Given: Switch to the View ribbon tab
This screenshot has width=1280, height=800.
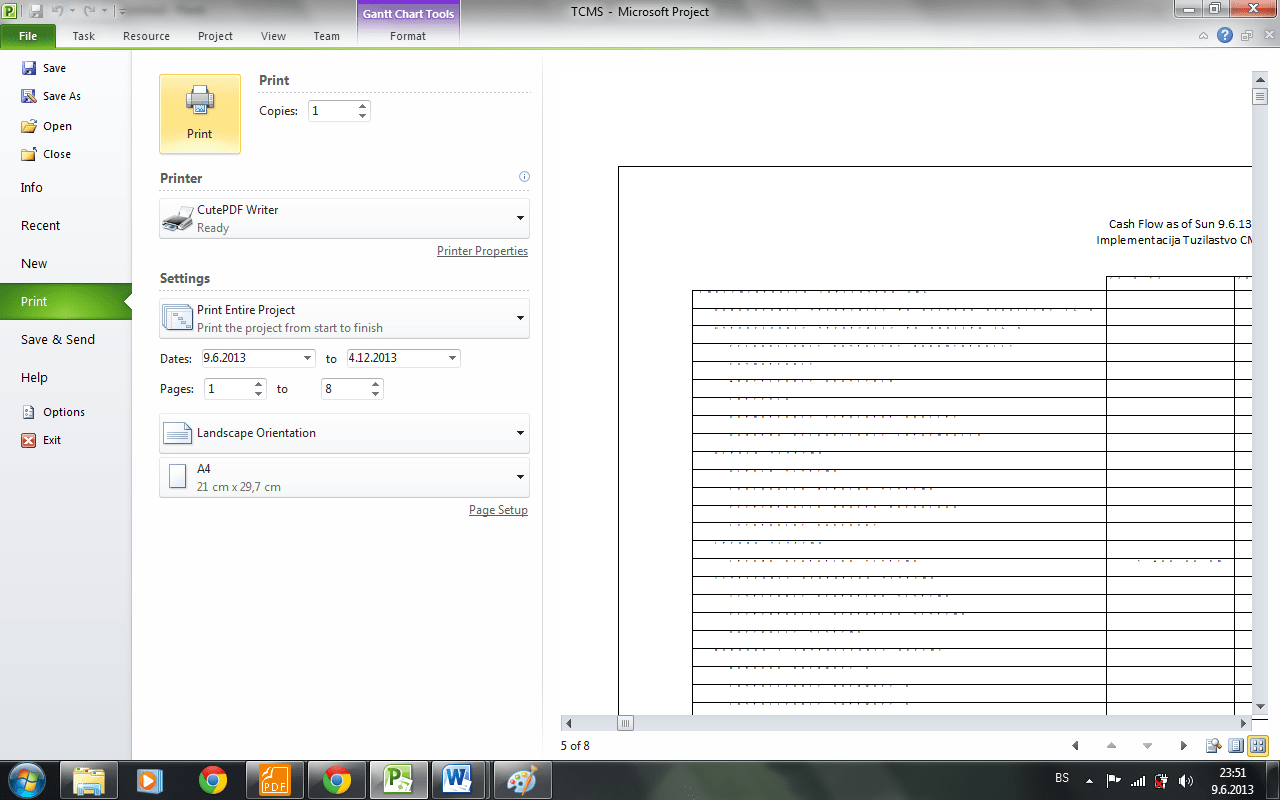Looking at the screenshot, I should 273,36.
